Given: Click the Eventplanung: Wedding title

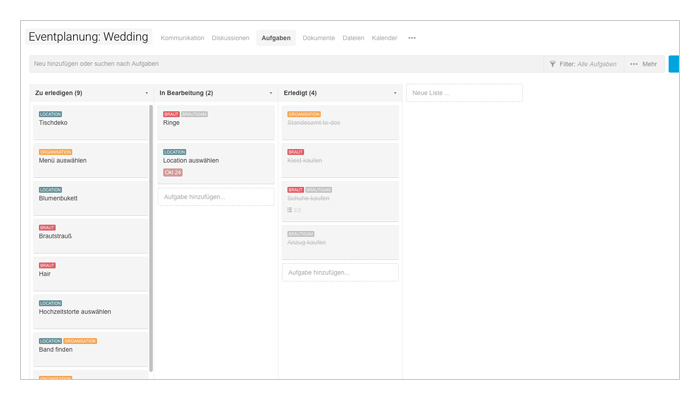Looking at the screenshot, I should point(88,37).
